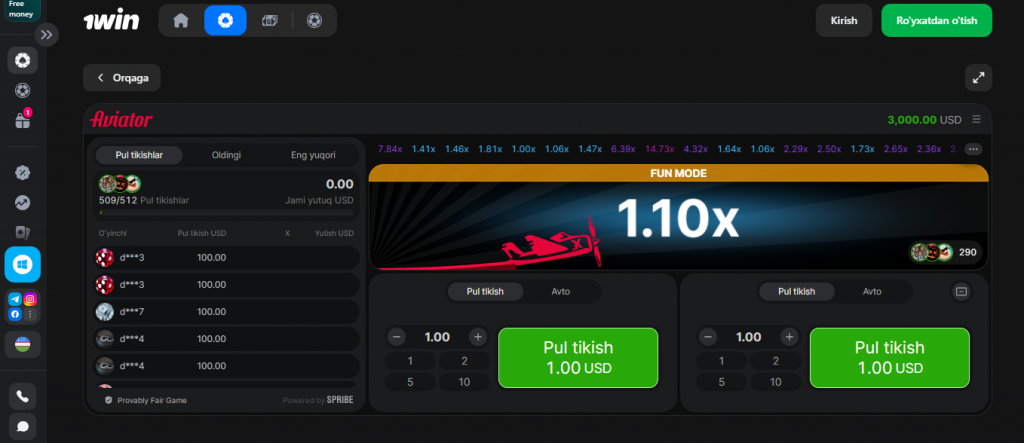Choose quick bet 10 in right panel

776,382
